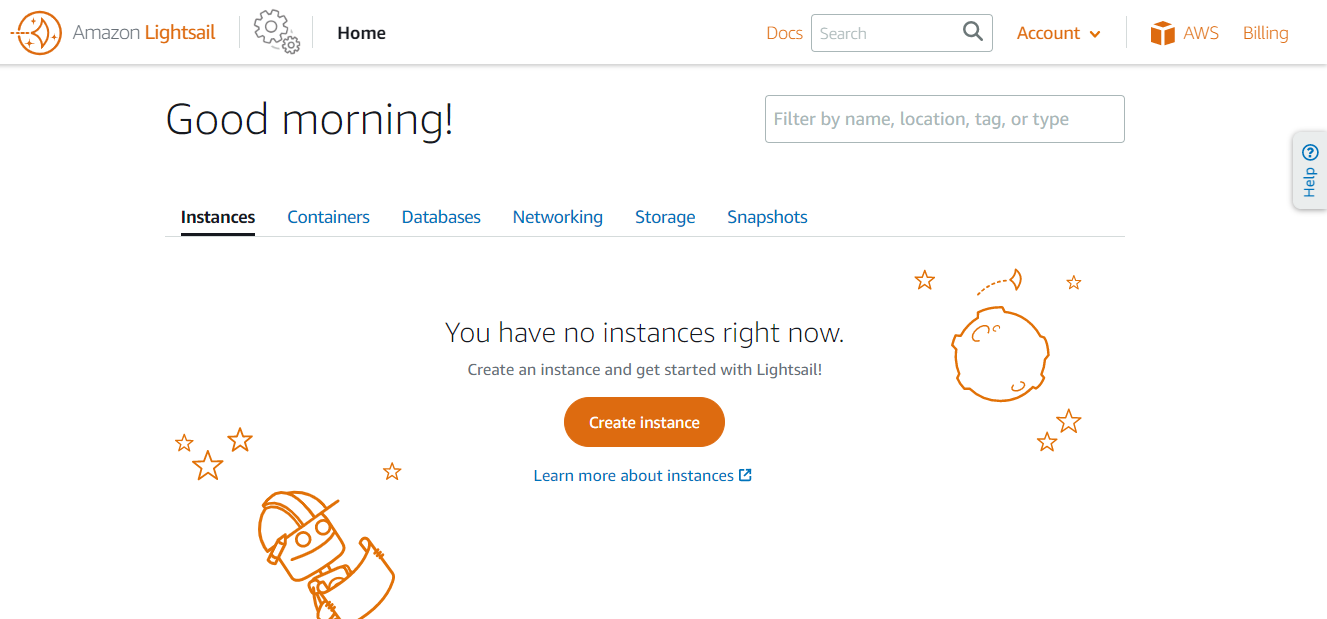The image size is (1327, 619).
Task: Open the Docs link
Action: [x=784, y=33]
